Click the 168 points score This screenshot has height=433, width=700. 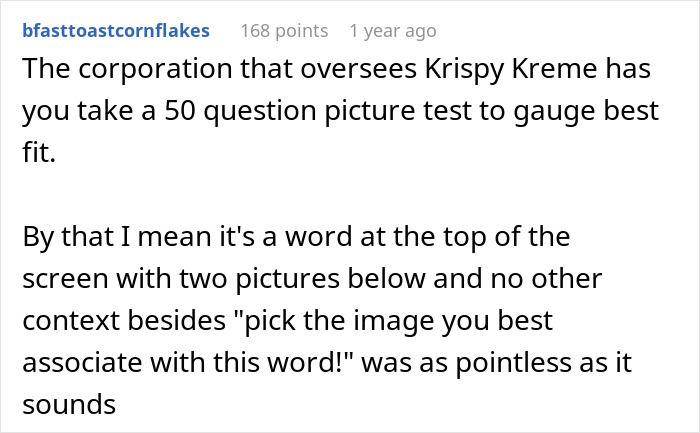coord(284,30)
